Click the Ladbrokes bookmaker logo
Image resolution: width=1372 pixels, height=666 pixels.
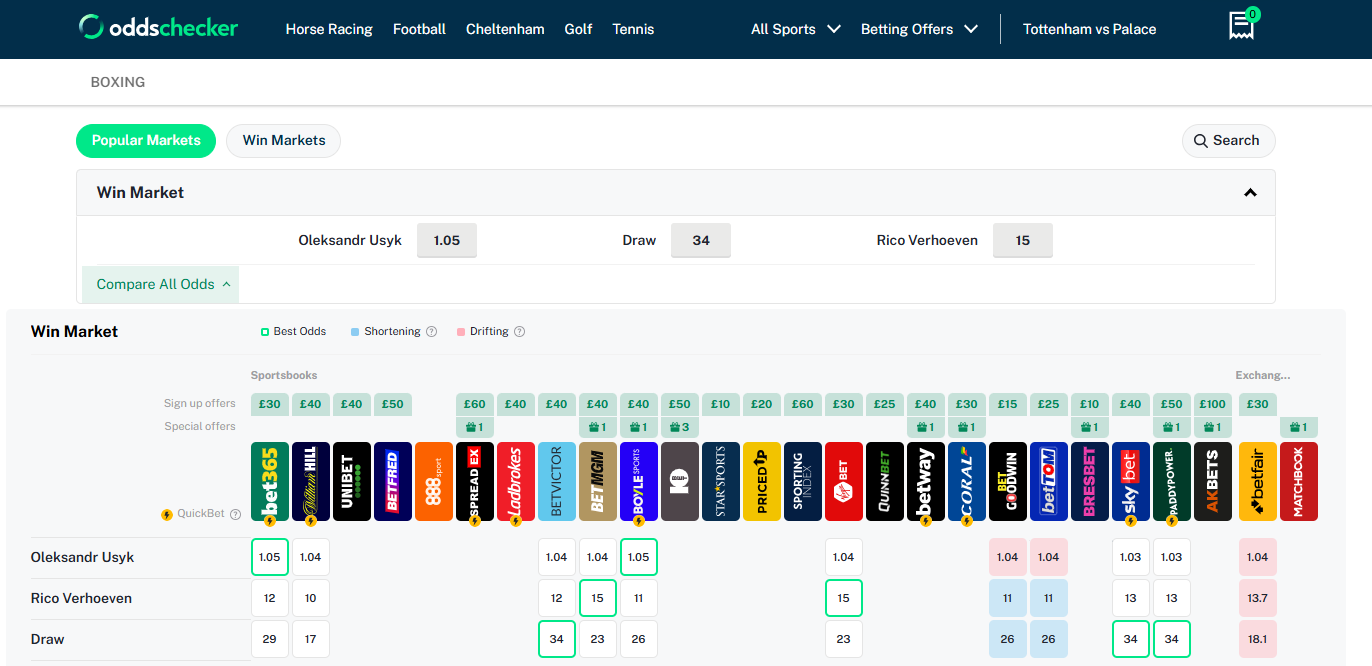[515, 481]
